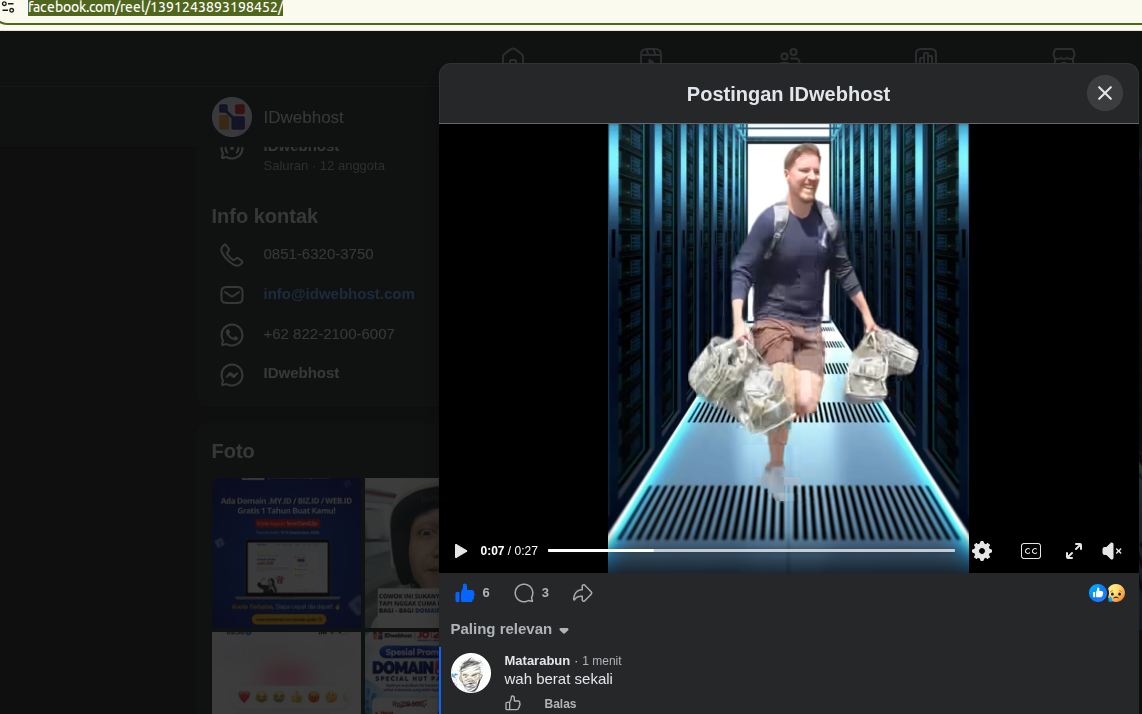This screenshot has width=1142, height=714.
Task: Share the post arrow icon
Action: pos(582,593)
